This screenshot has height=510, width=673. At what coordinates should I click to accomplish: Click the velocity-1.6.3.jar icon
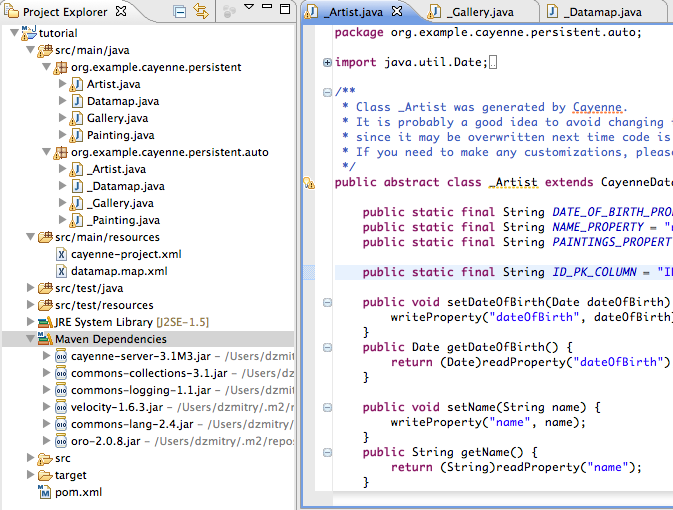[61, 407]
